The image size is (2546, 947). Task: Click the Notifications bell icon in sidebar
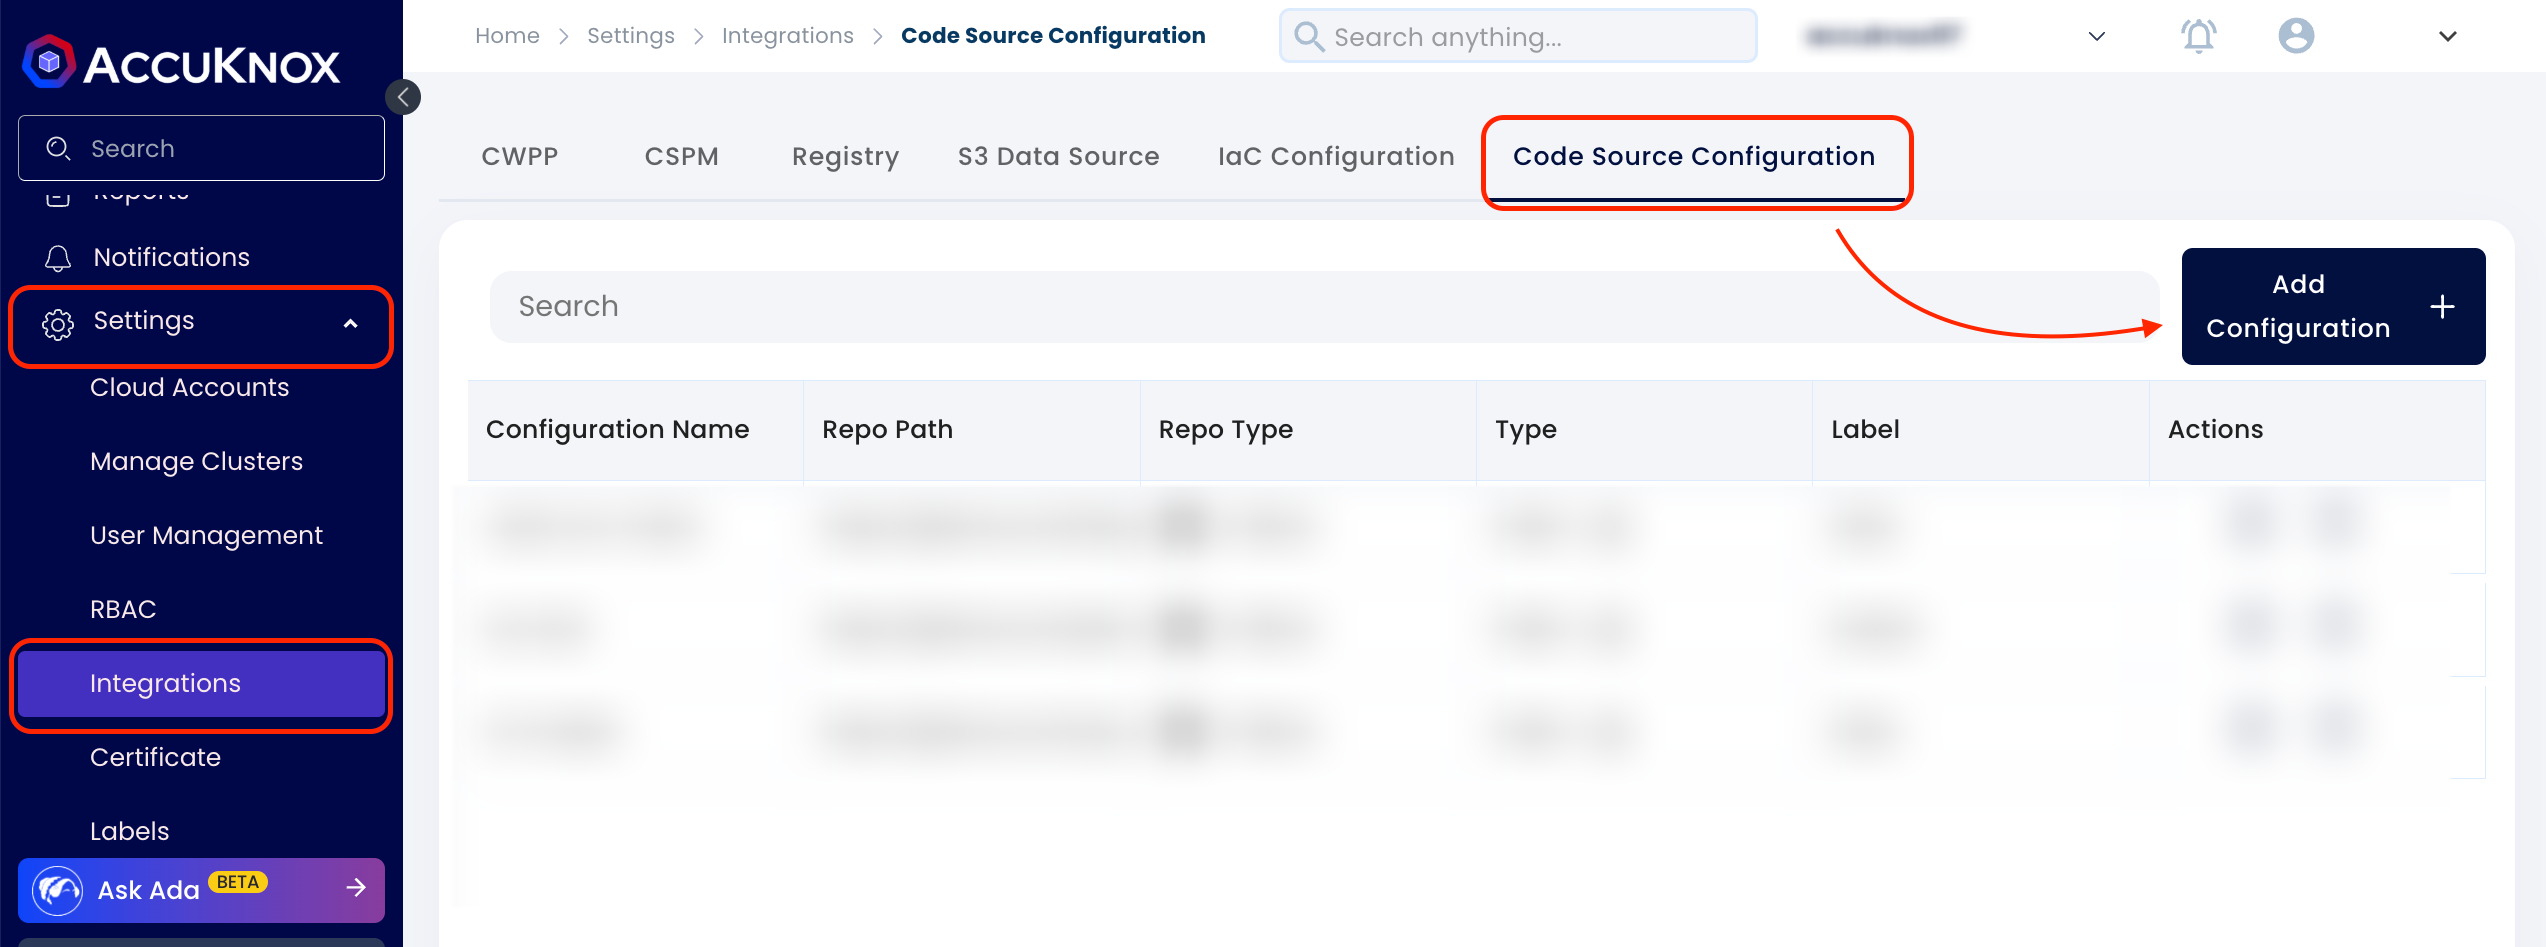[x=58, y=258]
